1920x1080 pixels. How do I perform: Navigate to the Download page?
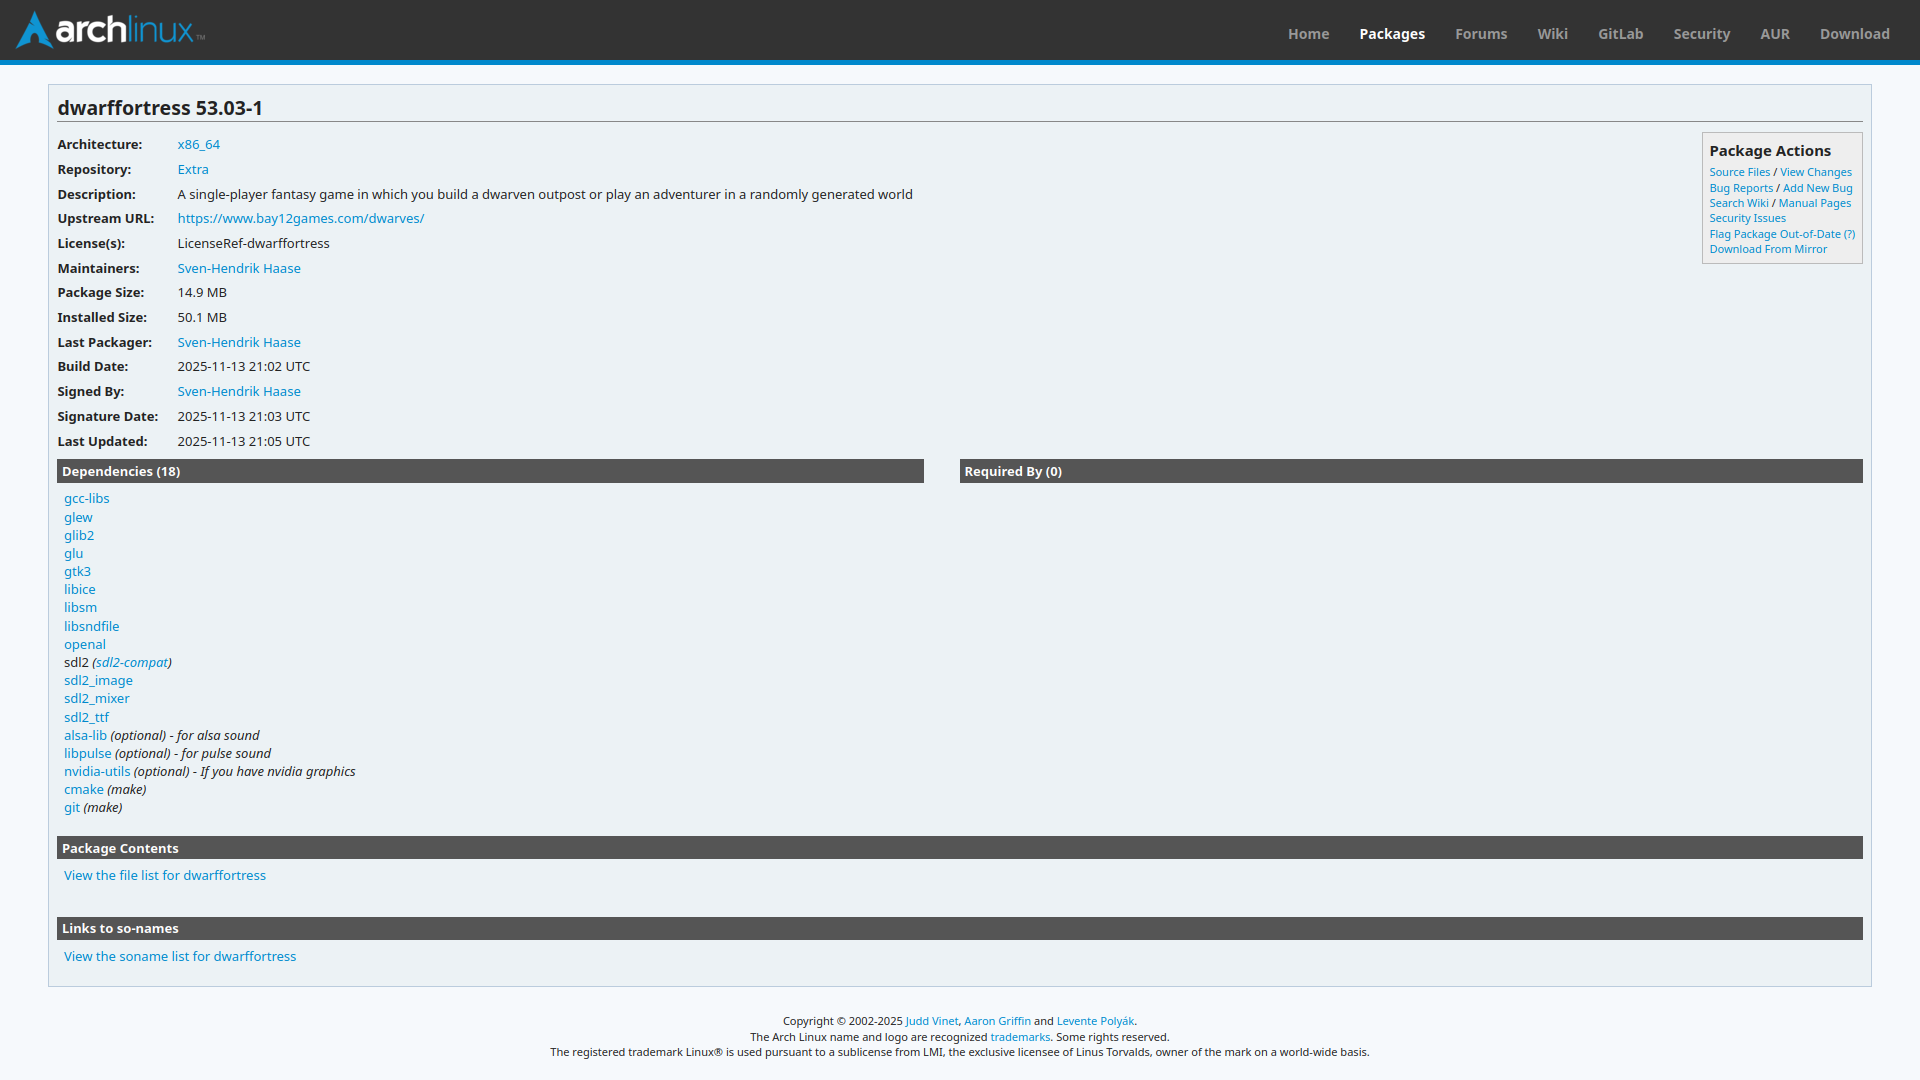(1854, 34)
